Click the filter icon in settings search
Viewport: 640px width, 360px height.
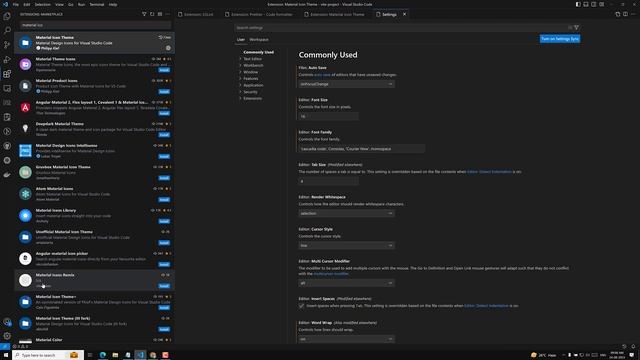point(576,28)
